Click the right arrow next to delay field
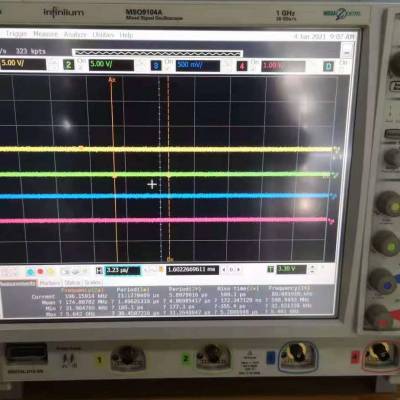 click(238, 269)
